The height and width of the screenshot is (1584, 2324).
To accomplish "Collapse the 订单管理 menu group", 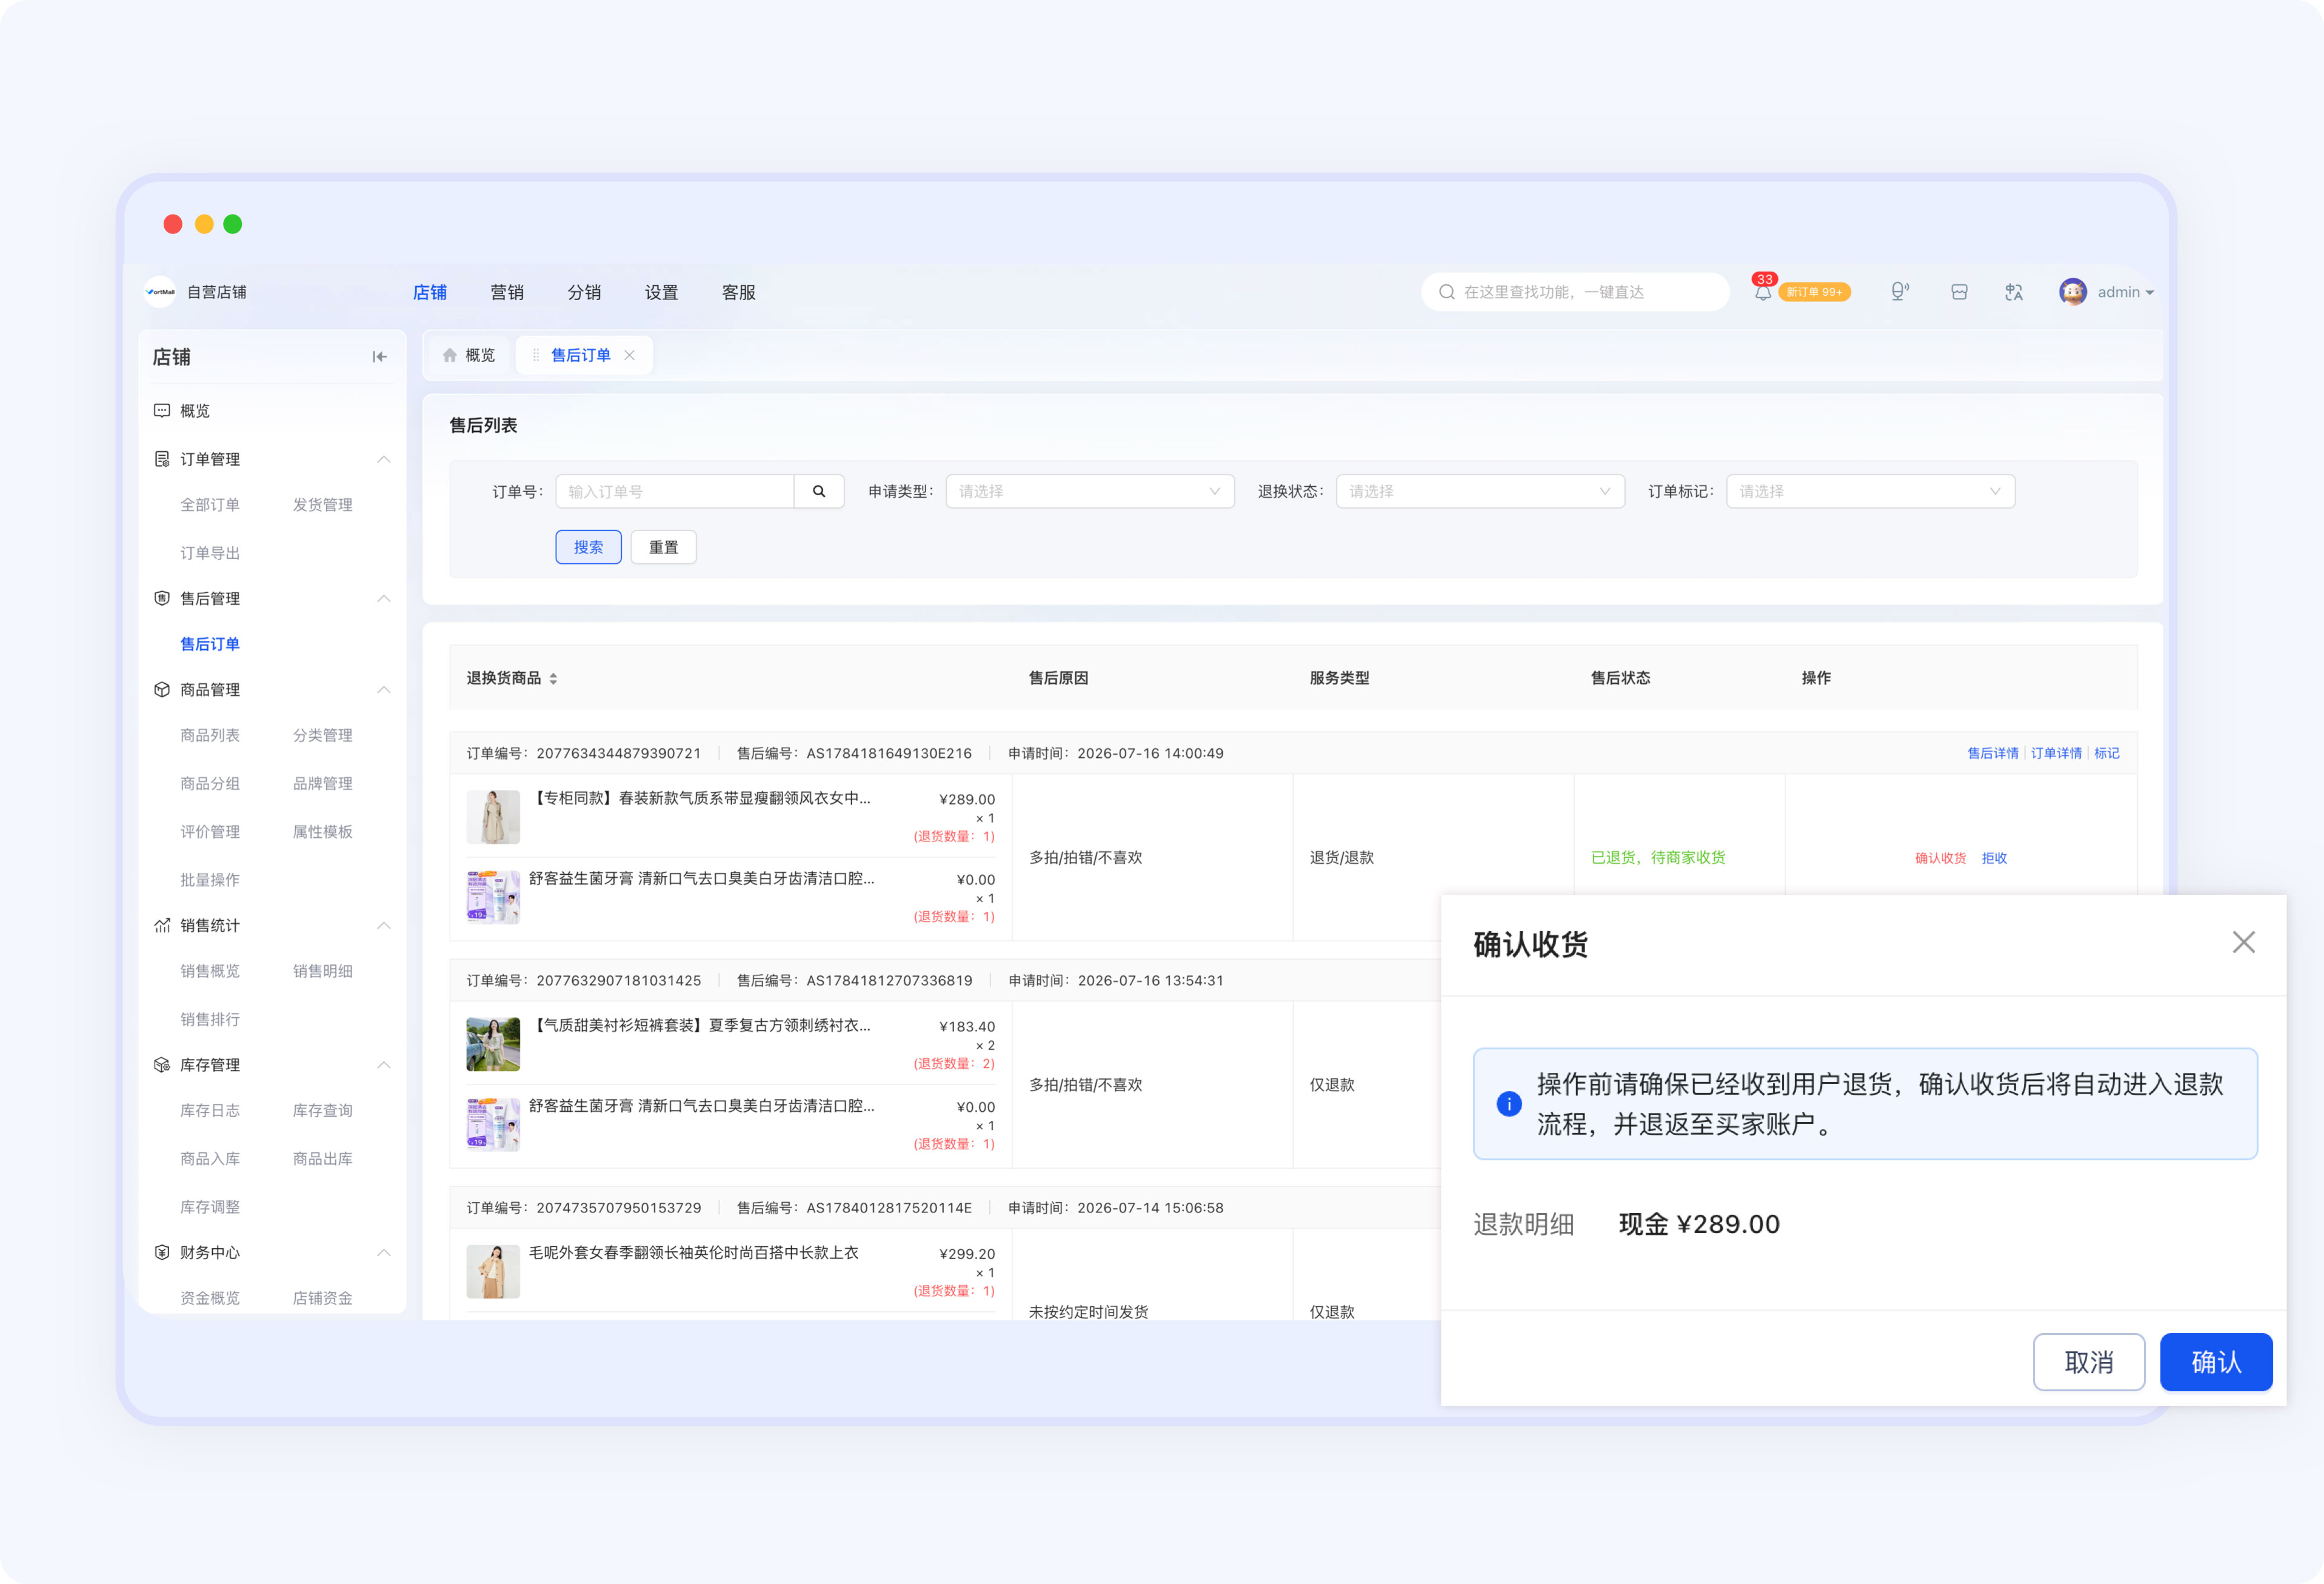I will click(383, 459).
